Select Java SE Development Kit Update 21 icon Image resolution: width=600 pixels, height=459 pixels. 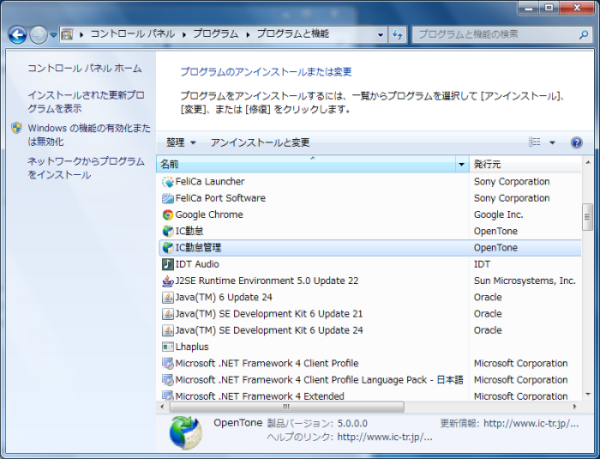tap(168, 314)
